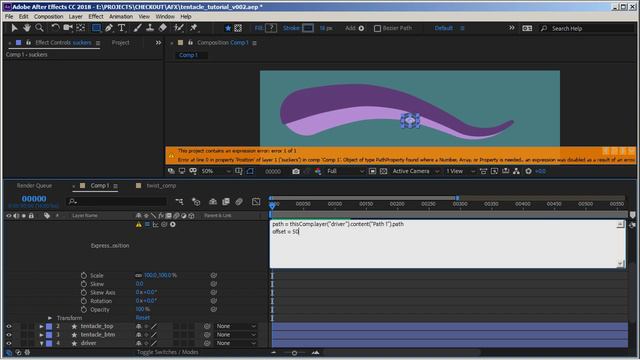Toggle the Skew stopwatch
Screen dimensions: 640x360
(84, 284)
